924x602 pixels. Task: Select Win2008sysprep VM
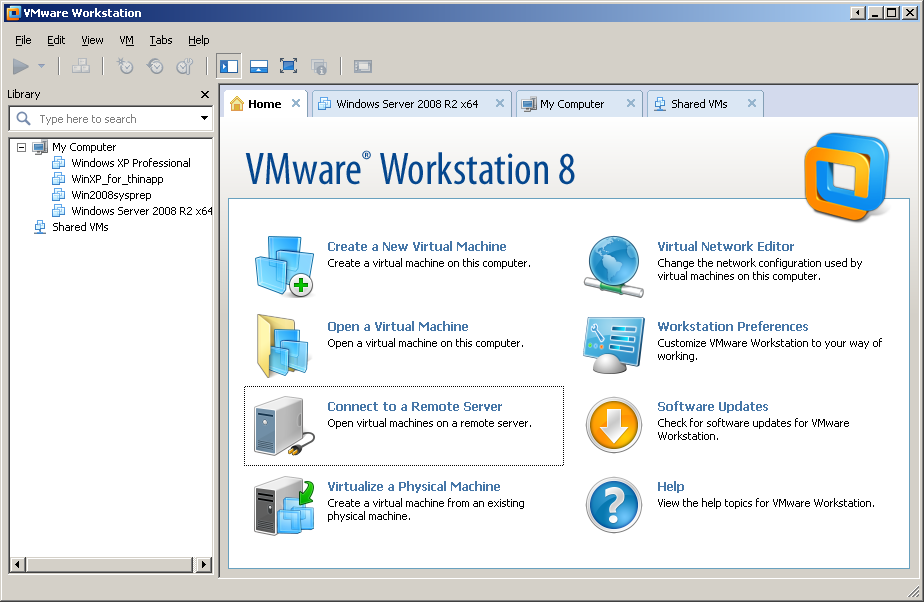pyautogui.click(x=111, y=195)
